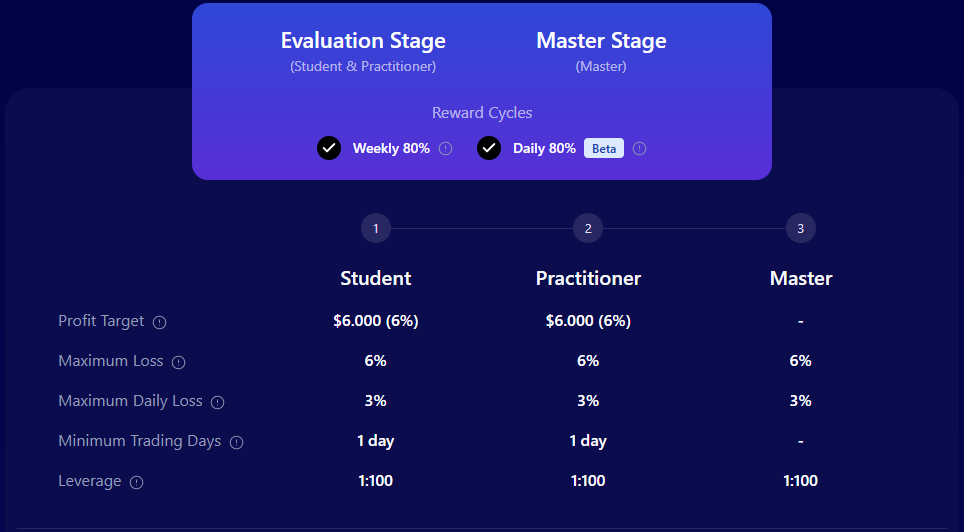Click step 3 circle marker

click(801, 229)
